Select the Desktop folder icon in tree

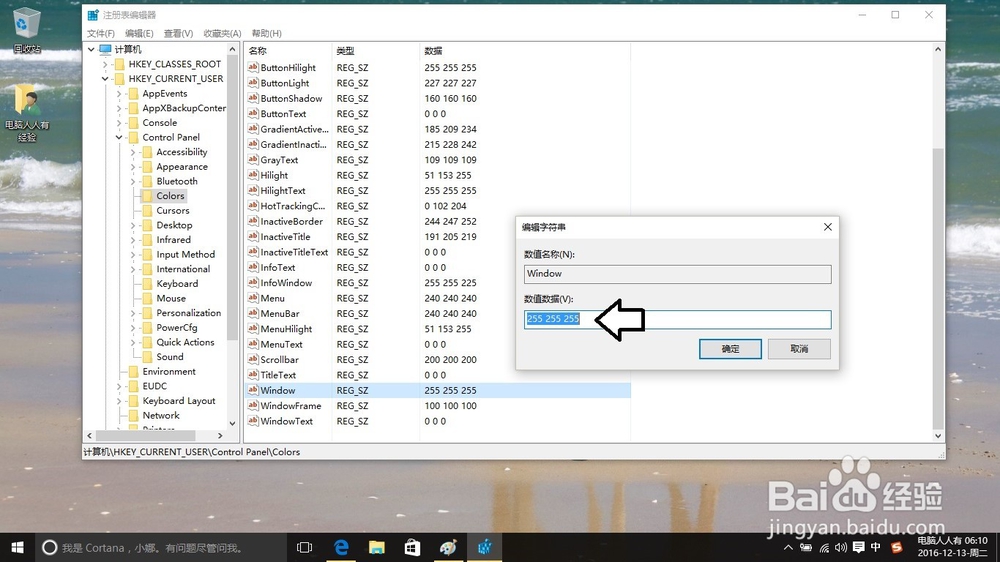point(147,225)
